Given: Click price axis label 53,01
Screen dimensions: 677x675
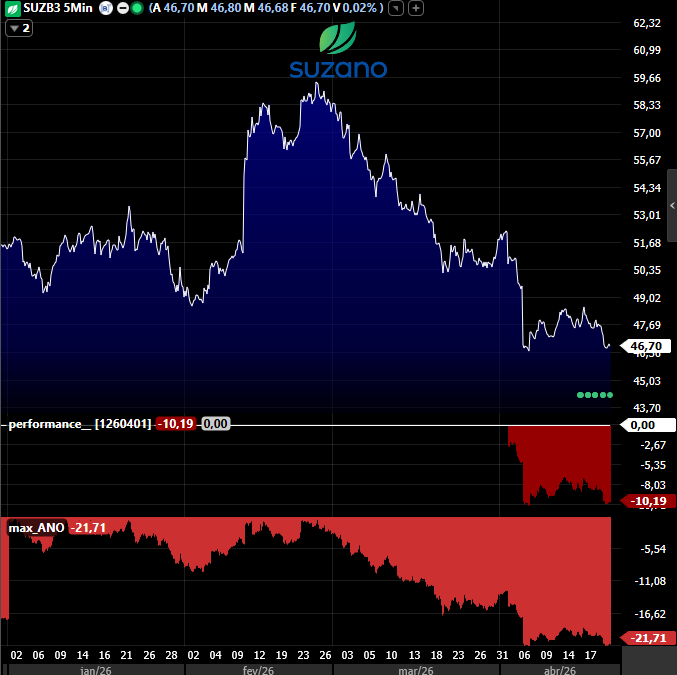Looking at the screenshot, I should click(x=647, y=215).
